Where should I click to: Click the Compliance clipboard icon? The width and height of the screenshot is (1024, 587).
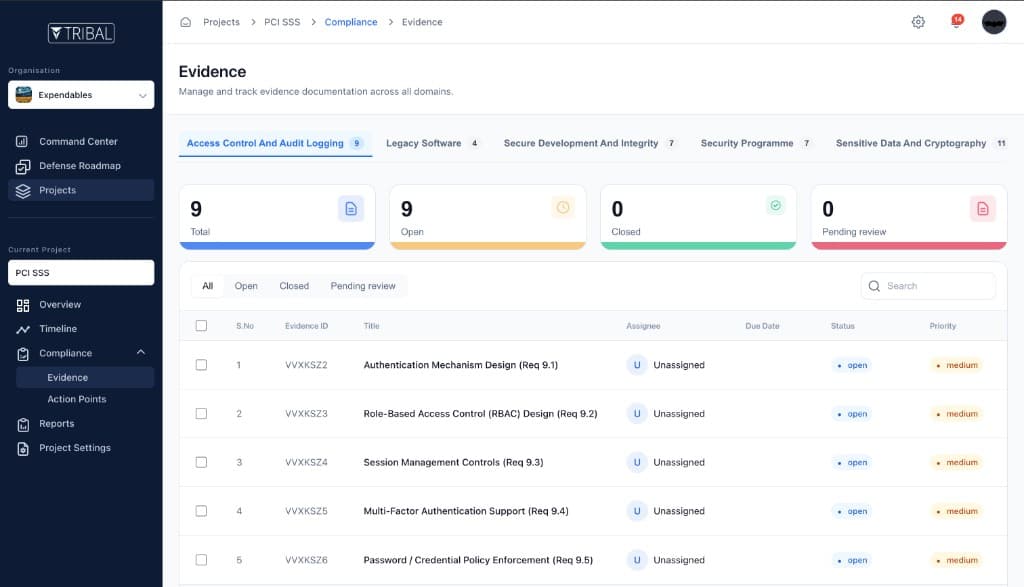(23, 353)
